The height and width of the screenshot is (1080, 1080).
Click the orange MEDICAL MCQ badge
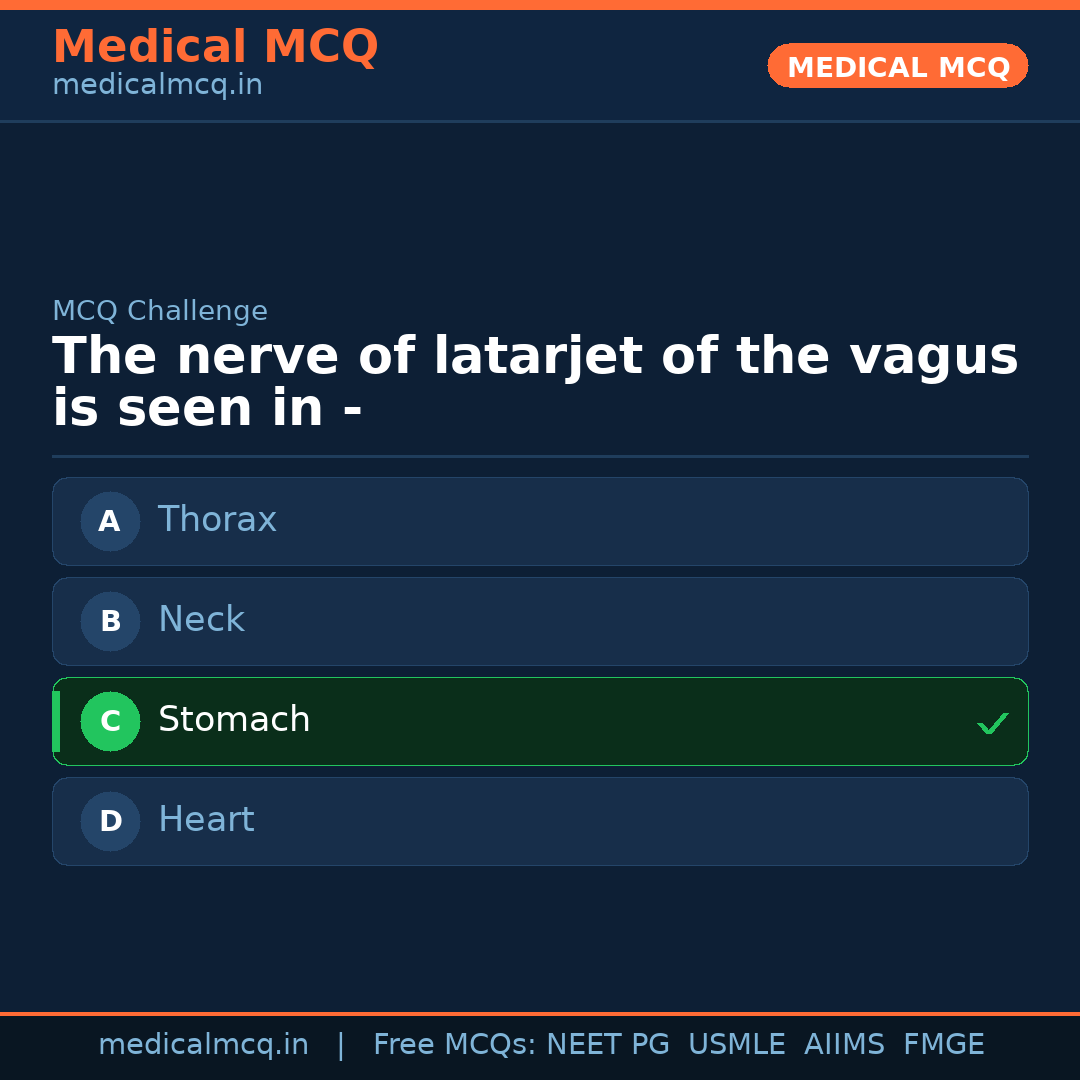(x=897, y=66)
